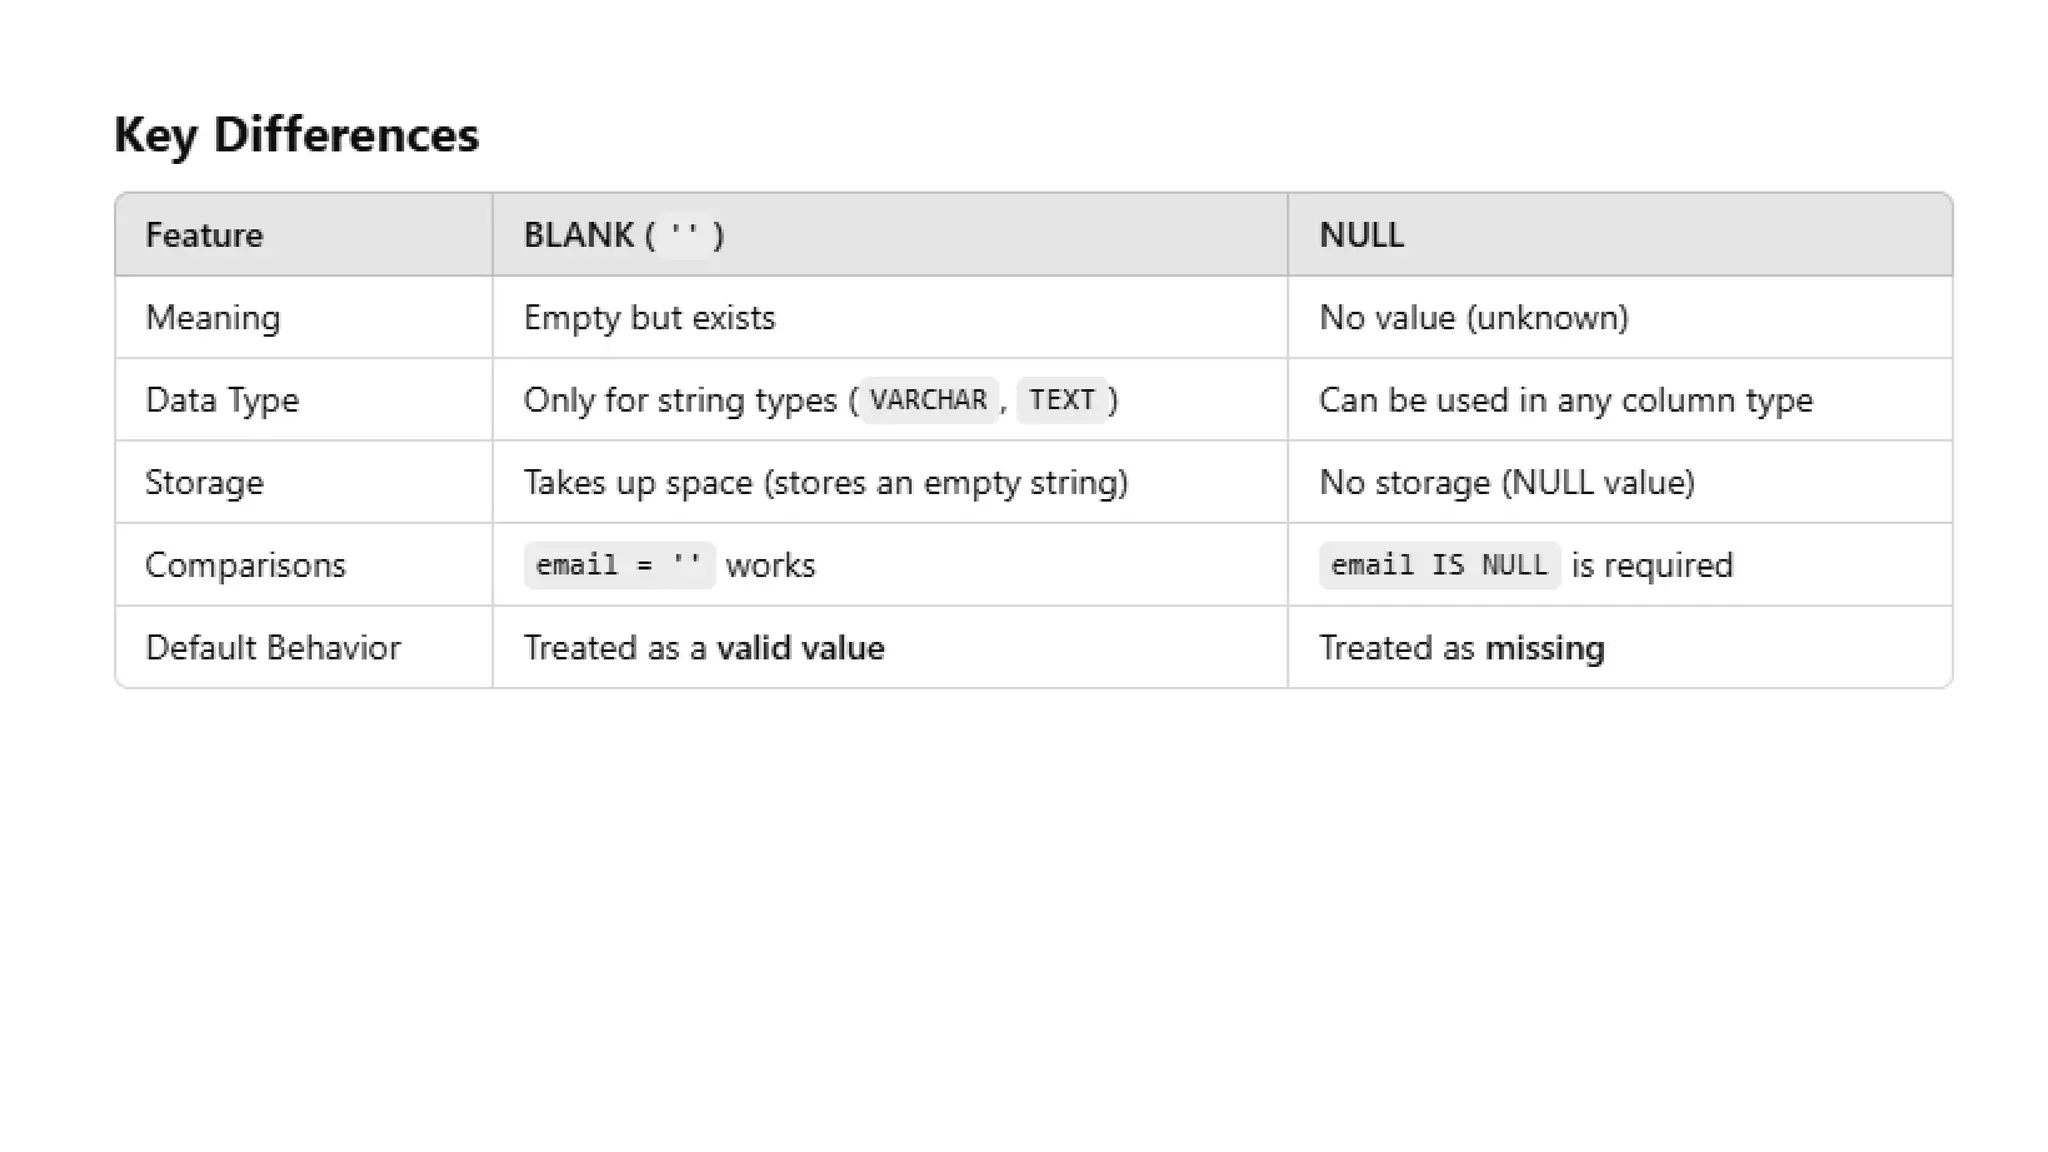Image resolution: width=2048 pixels, height=1152 pixels.
Task: Click the Comparisons row label
Action: pyautogui.click(x=245, y=565)
